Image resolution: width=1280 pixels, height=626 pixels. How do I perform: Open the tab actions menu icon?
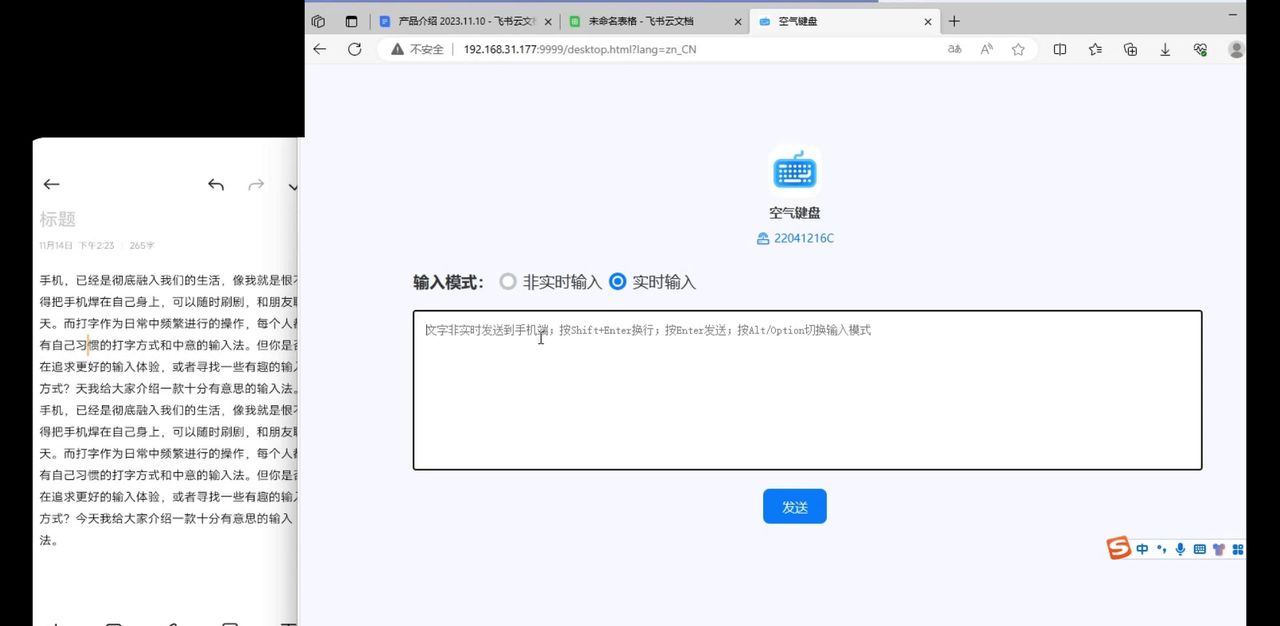tap(351, 21)
